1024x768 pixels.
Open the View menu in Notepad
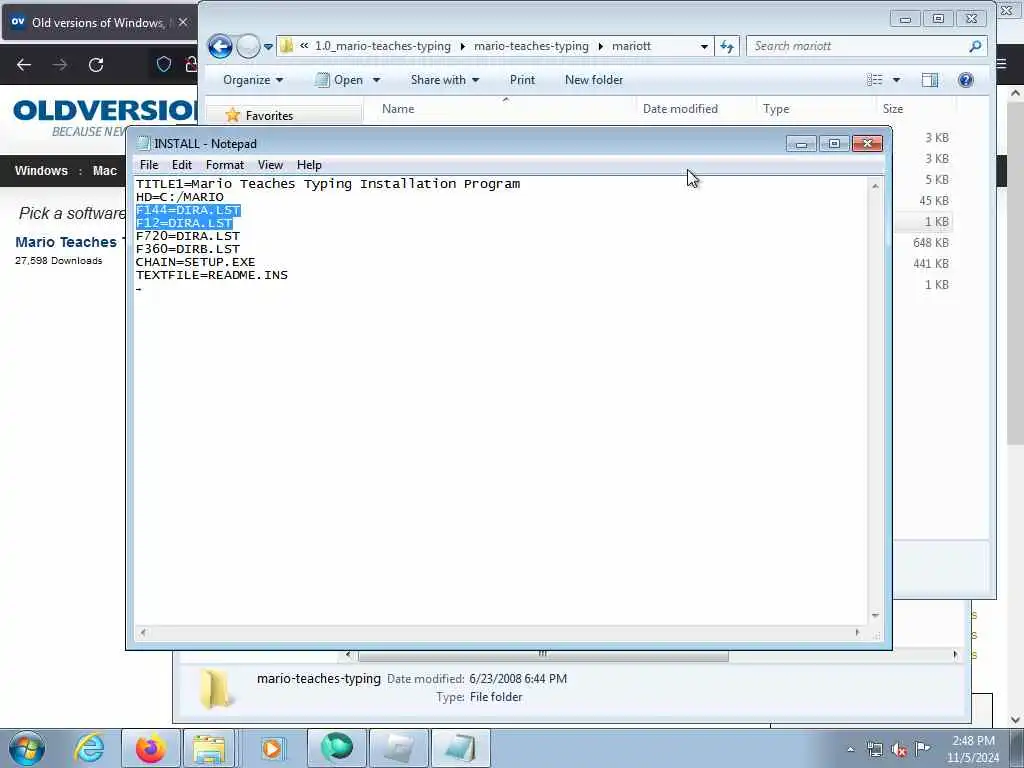(x=270, y=165)
